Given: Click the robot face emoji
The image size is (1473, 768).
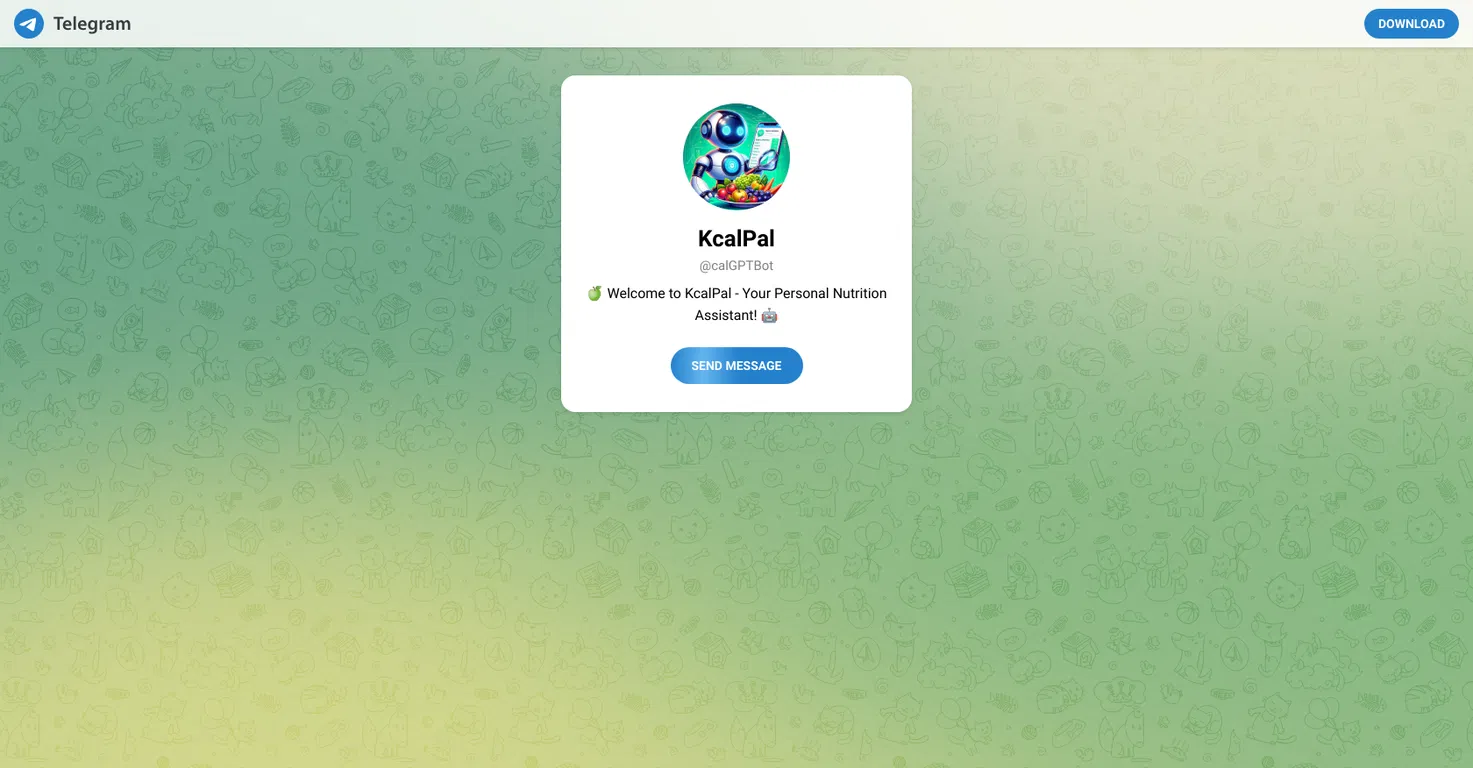Looking at the screenshot, I should [769, 315].
